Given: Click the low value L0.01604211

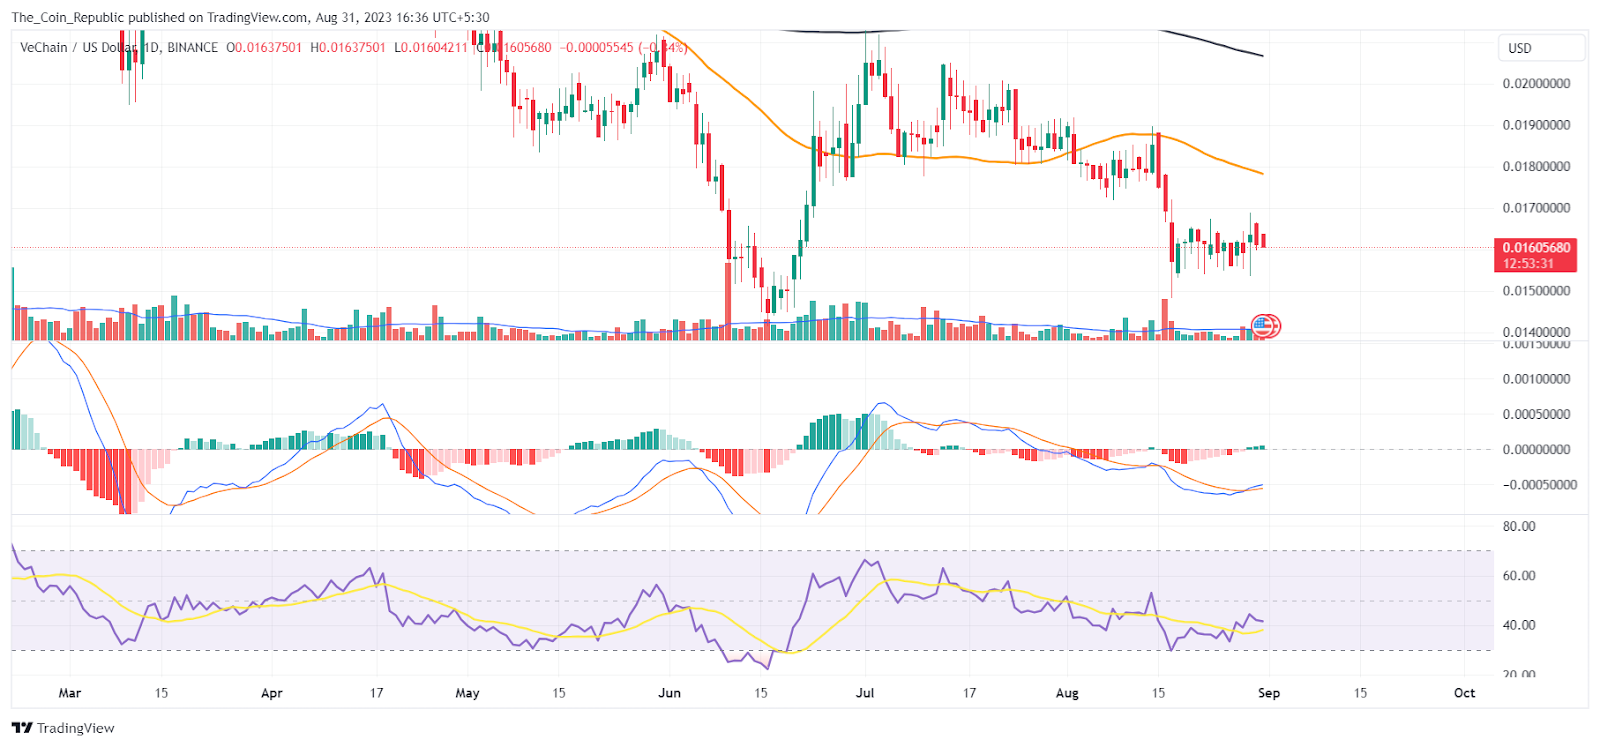Looking at the screenshot, I should click(x=431, y=47).
